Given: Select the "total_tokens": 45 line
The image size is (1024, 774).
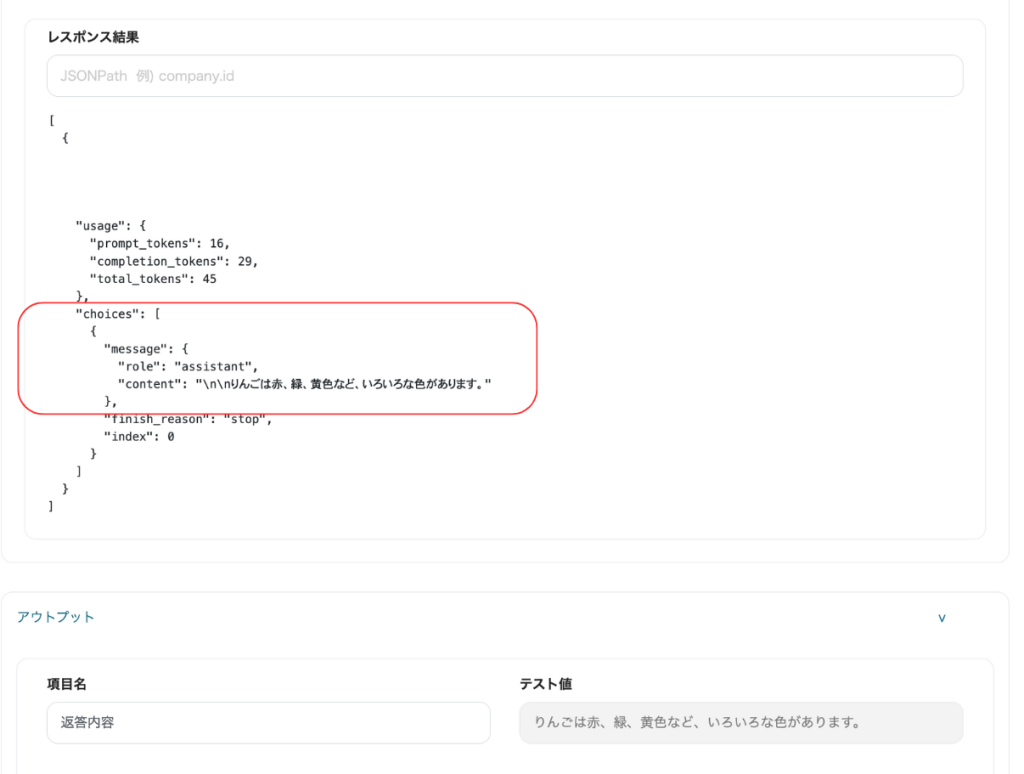Looking at the screenshot, I should tap(153, 279).
